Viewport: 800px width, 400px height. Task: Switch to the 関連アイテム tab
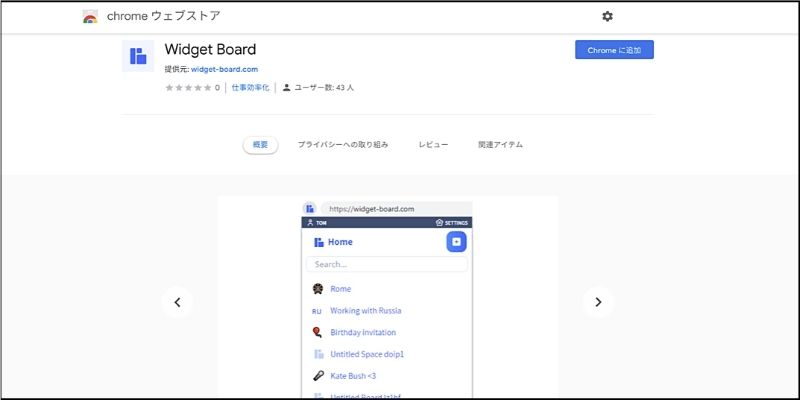[x=501, y=145]
